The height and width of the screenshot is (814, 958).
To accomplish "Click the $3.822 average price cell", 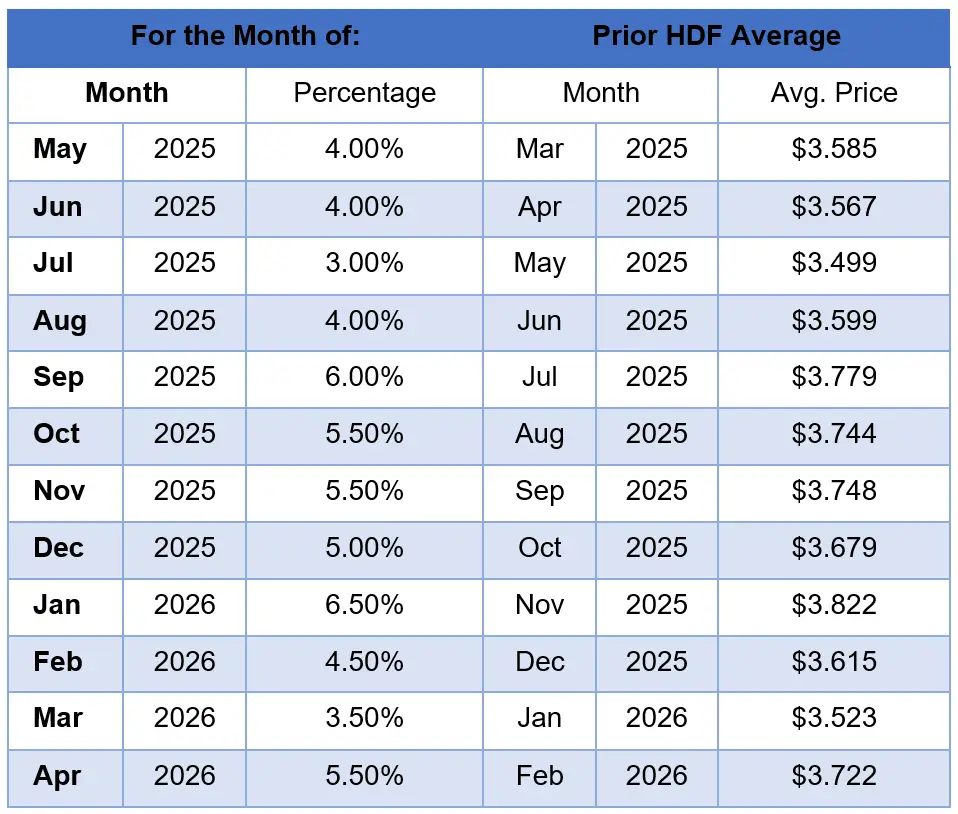I will 834,605.
